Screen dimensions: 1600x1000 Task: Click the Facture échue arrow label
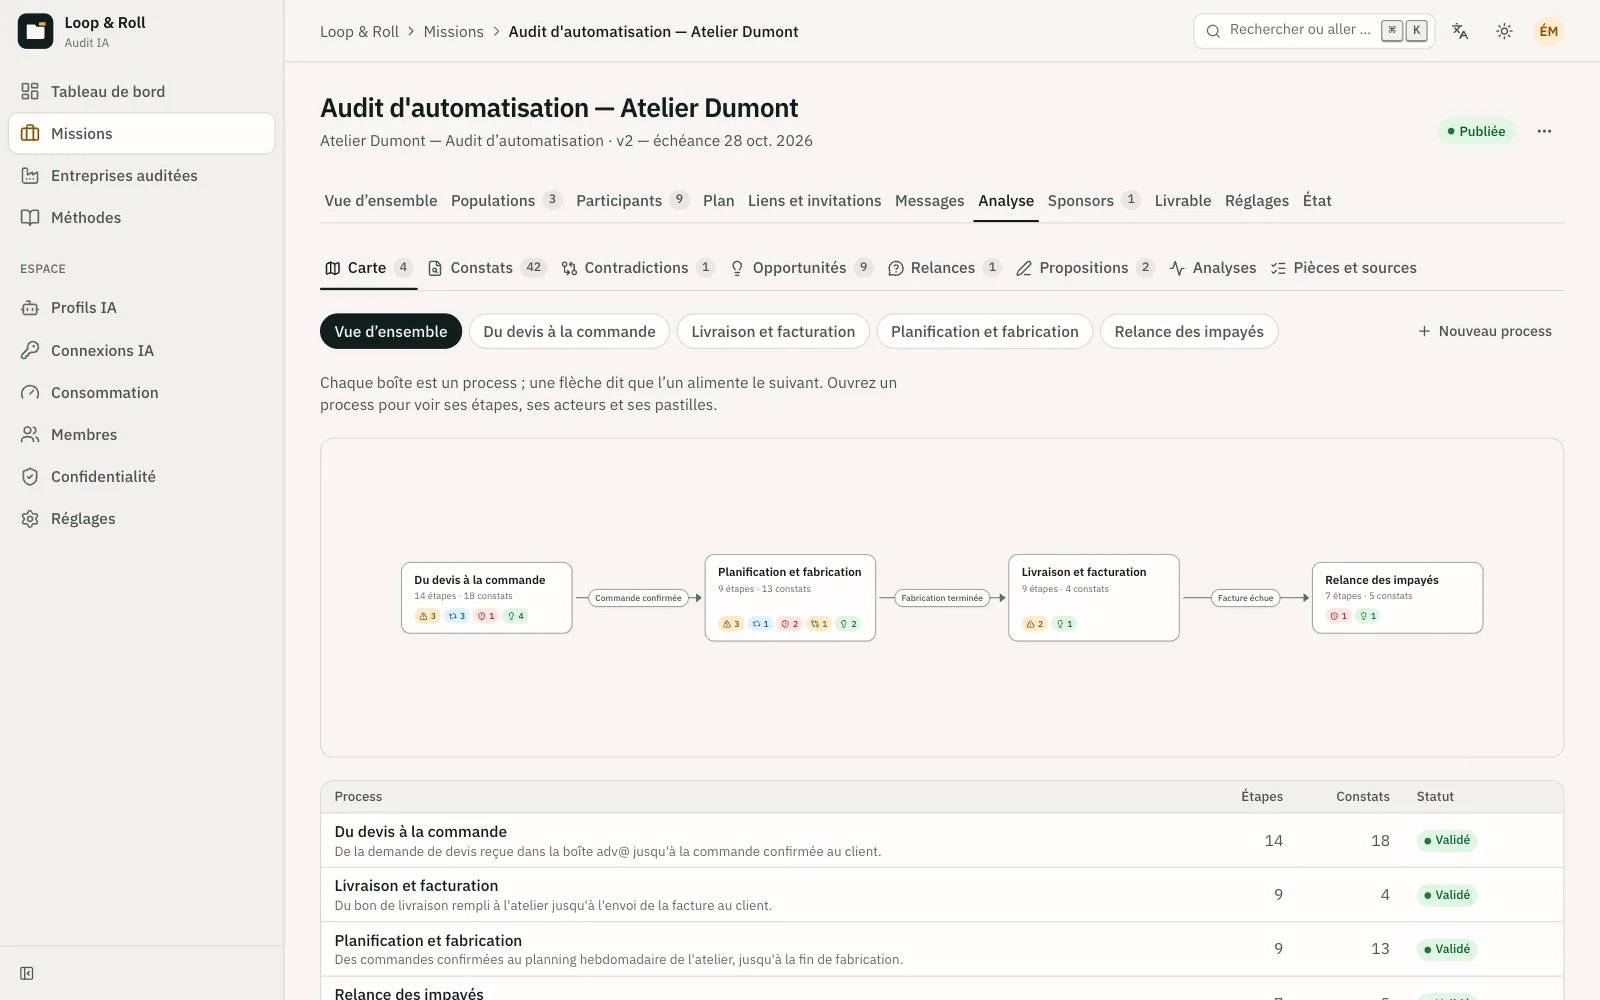pos(1245,598)
